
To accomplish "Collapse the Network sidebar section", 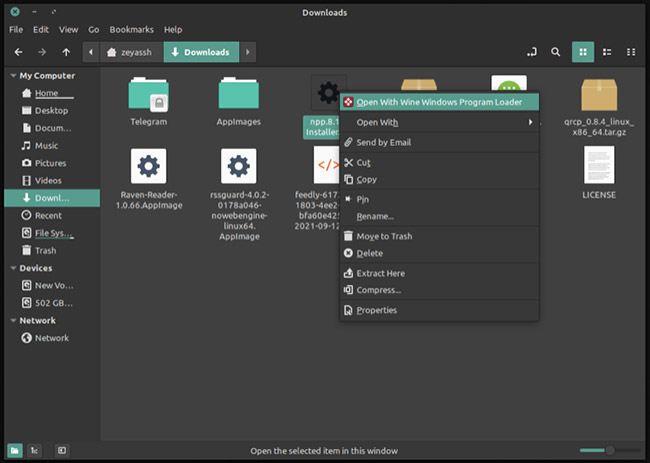I will click(x=13, y=320).
